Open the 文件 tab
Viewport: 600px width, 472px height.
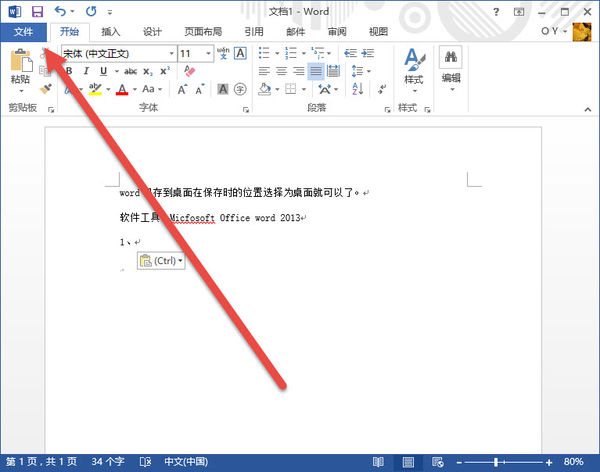pyautogui.click(x=23, y=32)
